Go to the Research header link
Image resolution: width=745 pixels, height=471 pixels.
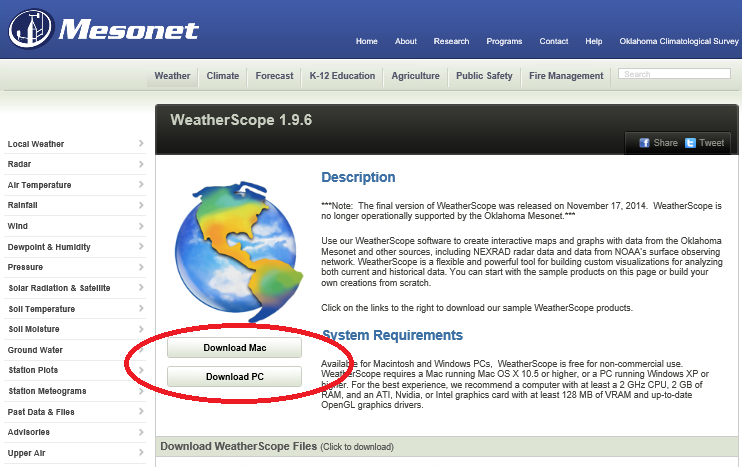451,42
